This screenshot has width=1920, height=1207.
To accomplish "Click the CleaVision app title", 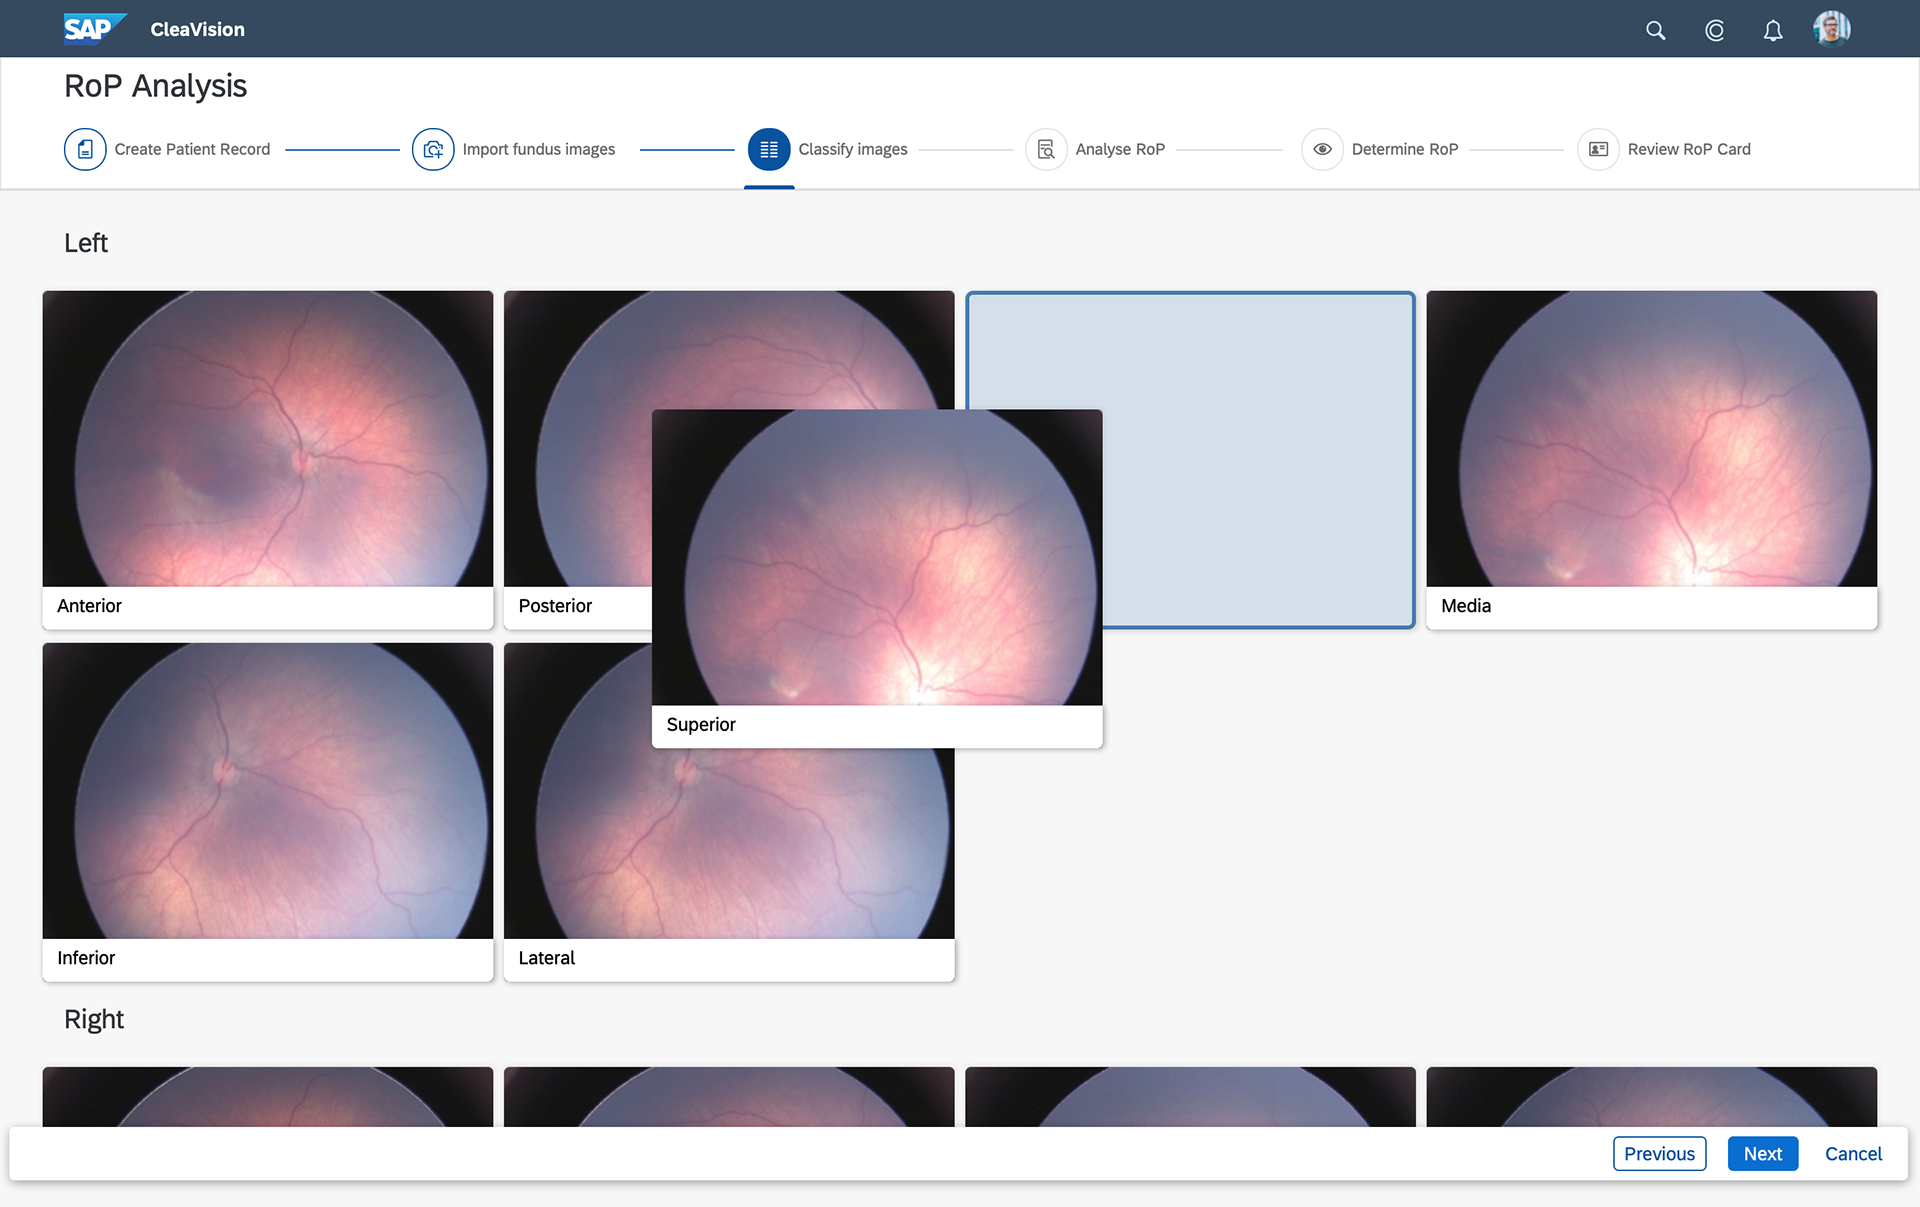I will [197, 30].
